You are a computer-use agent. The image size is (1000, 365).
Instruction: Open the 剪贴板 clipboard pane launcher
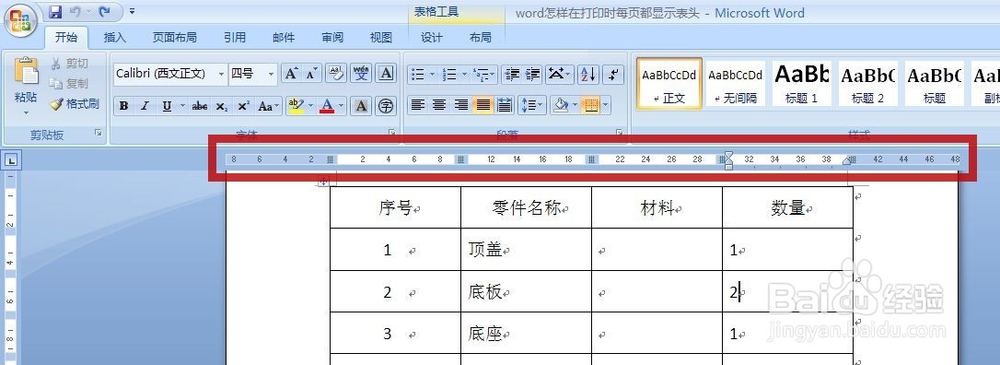click(98, 133)
